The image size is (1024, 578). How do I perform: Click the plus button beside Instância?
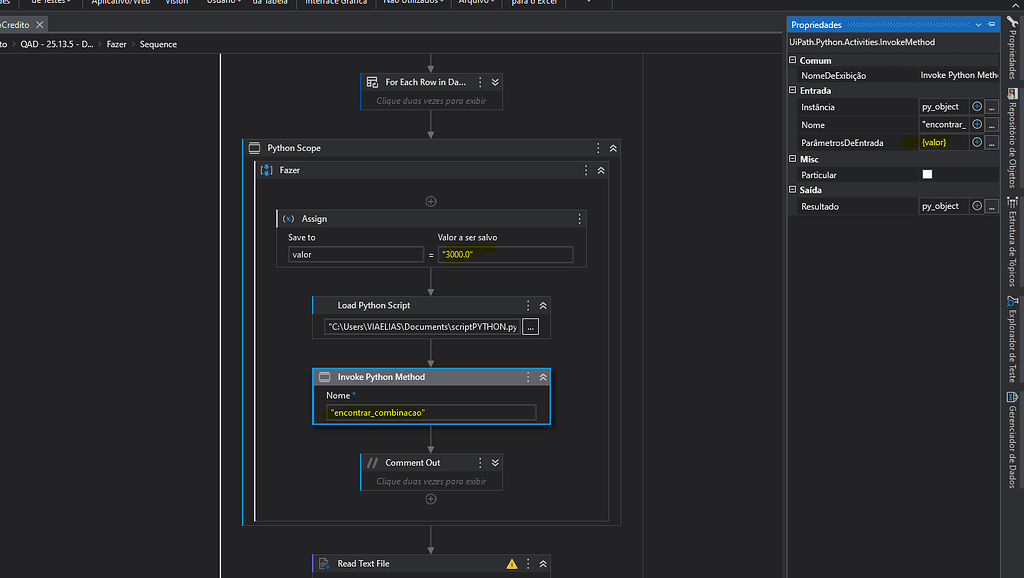(x=977, y=106)
